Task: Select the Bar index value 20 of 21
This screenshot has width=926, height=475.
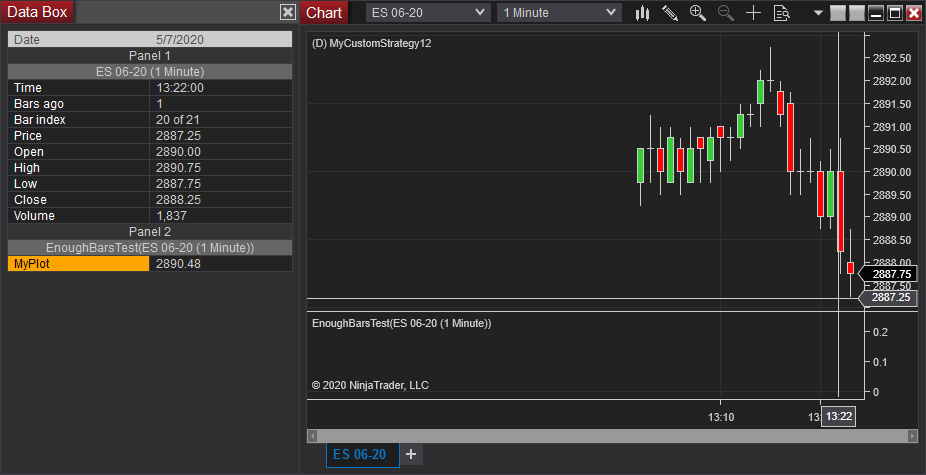Action: point(178,119)
